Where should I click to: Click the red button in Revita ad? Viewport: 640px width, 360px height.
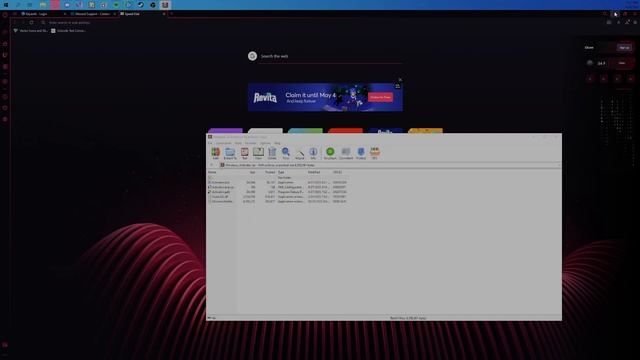pyautogui.click(x=380, y=97)
